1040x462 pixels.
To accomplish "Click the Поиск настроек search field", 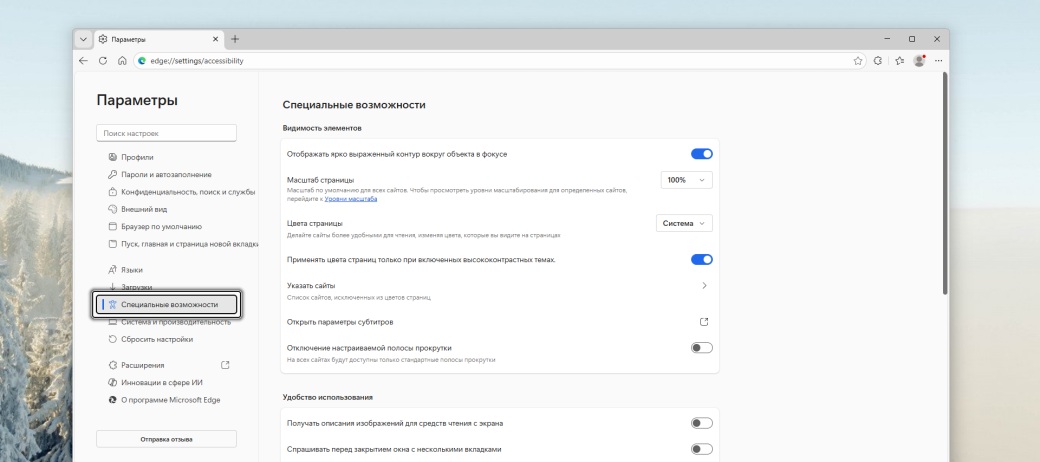I will (166, 132).
